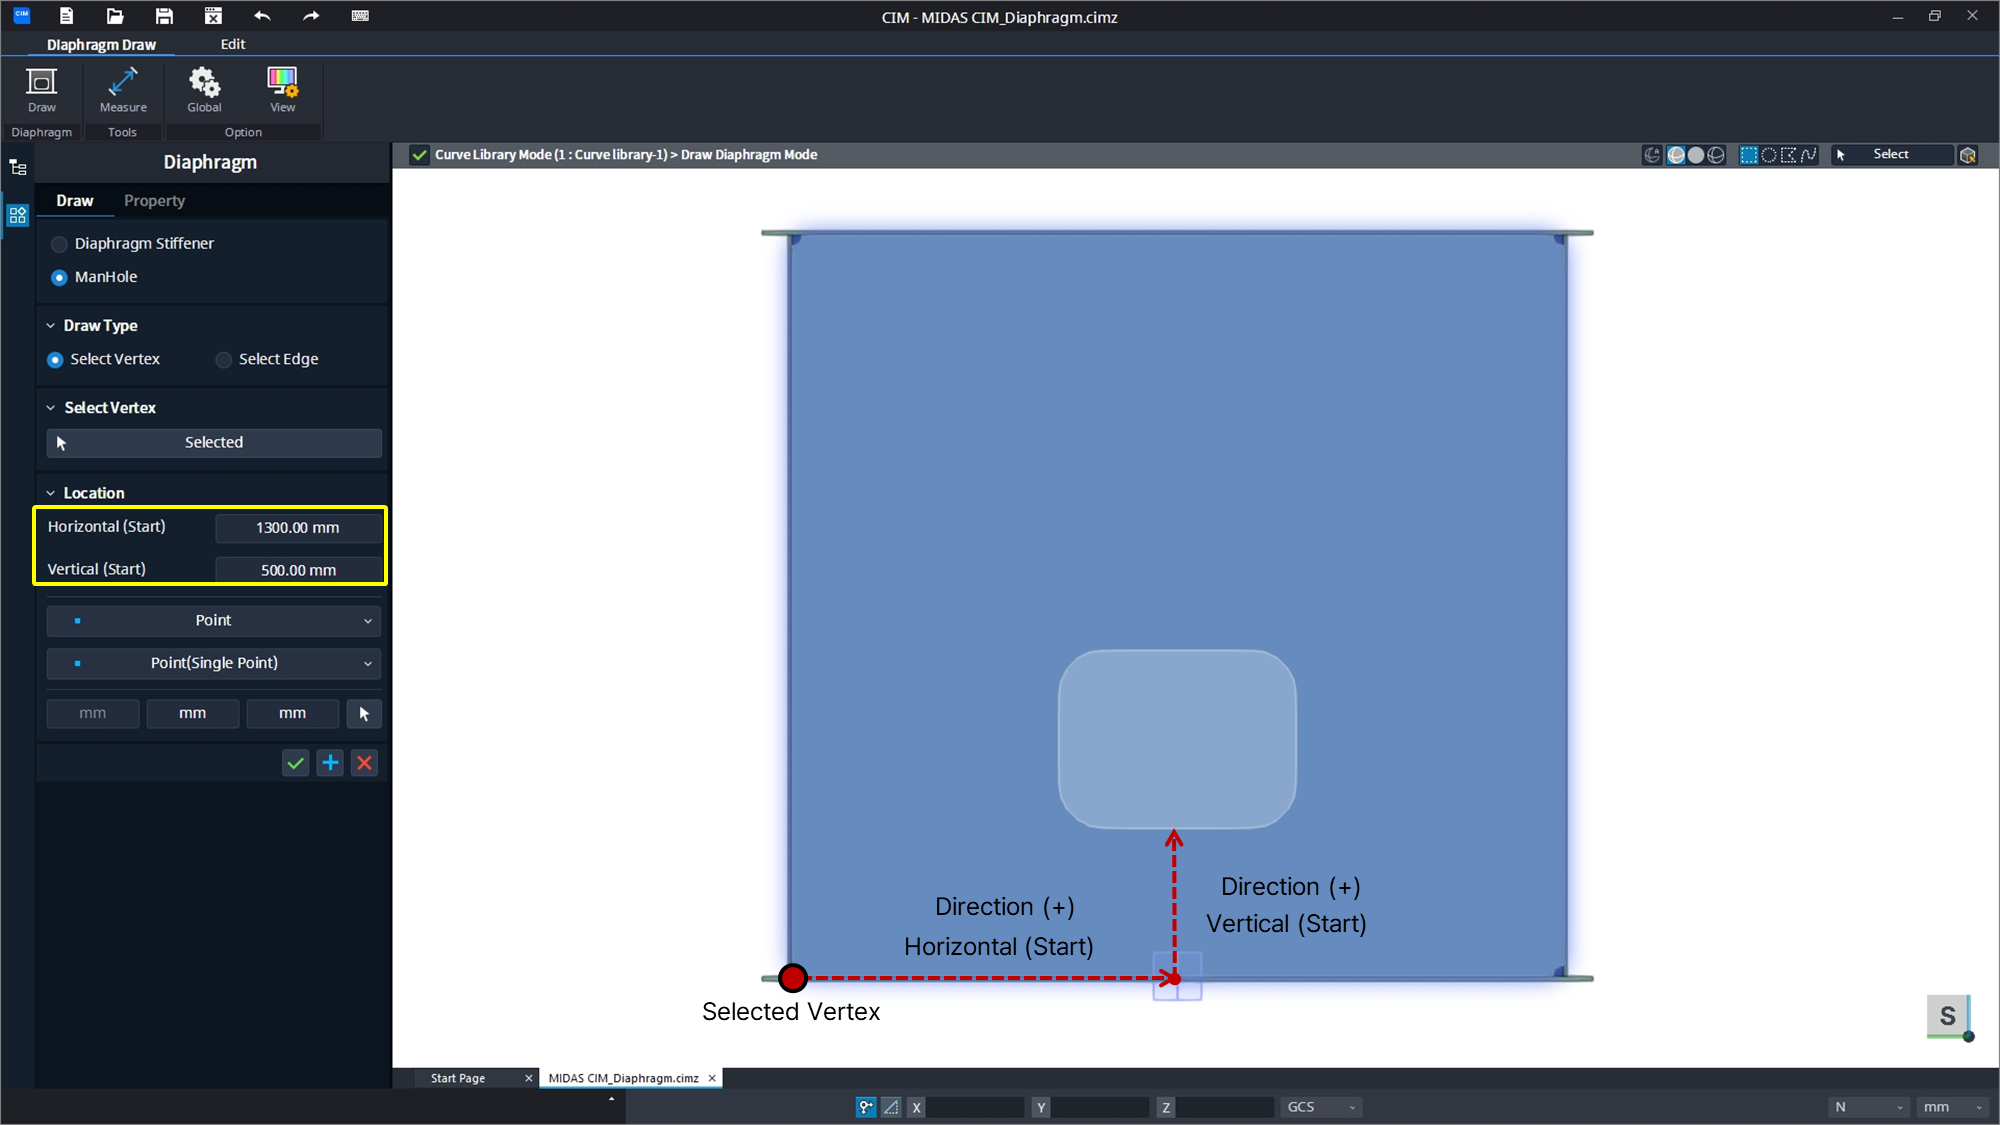Screen dimensions: 2000x1125
Task: Add with the blue plus button
Action: 330,764
